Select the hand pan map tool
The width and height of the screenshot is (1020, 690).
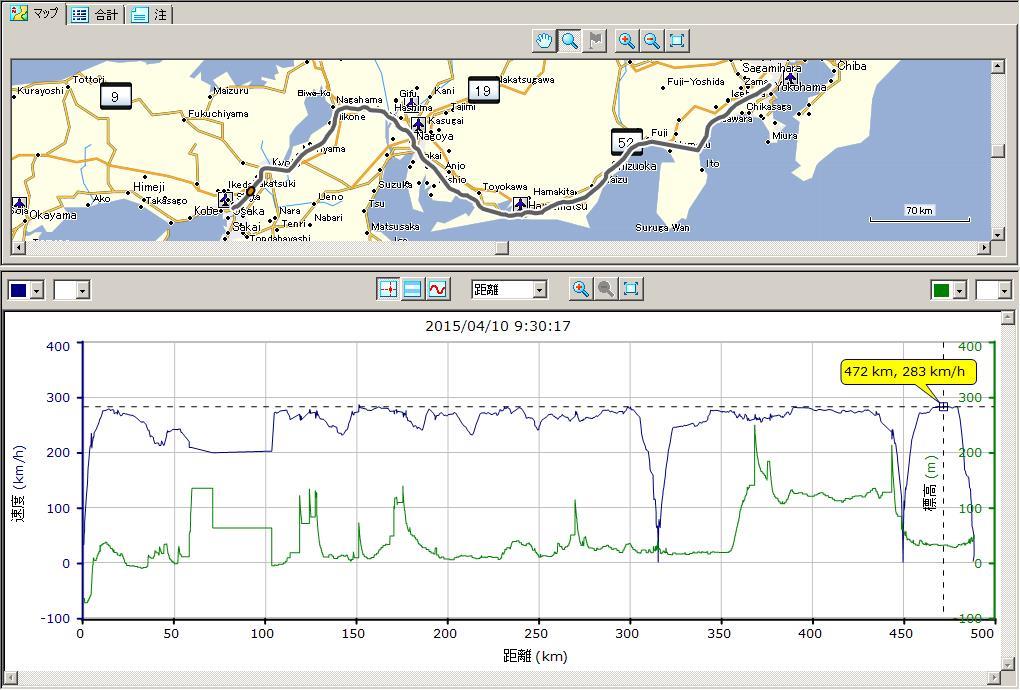point(544,41)
